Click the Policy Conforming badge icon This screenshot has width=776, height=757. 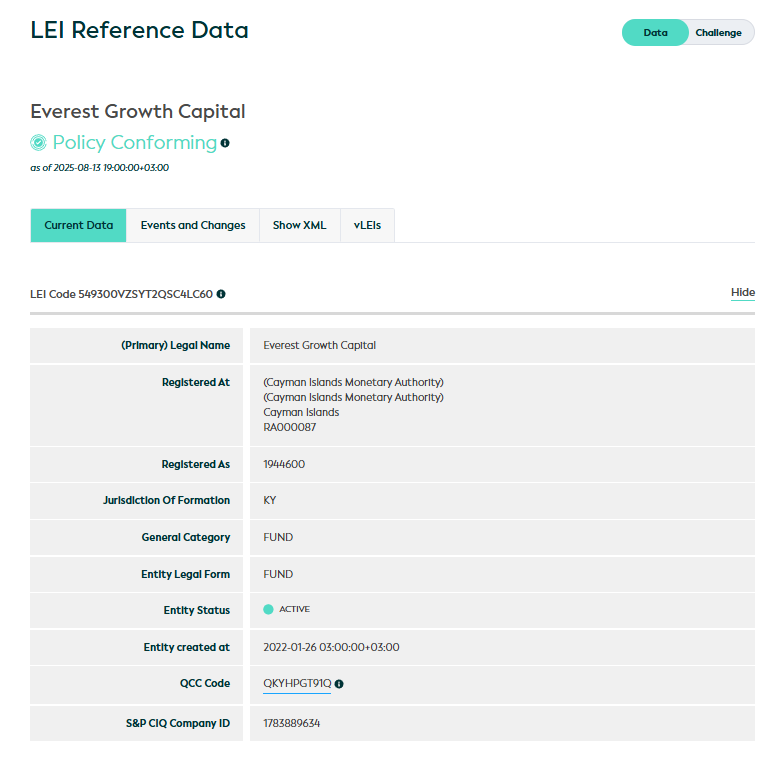point(39,143)
